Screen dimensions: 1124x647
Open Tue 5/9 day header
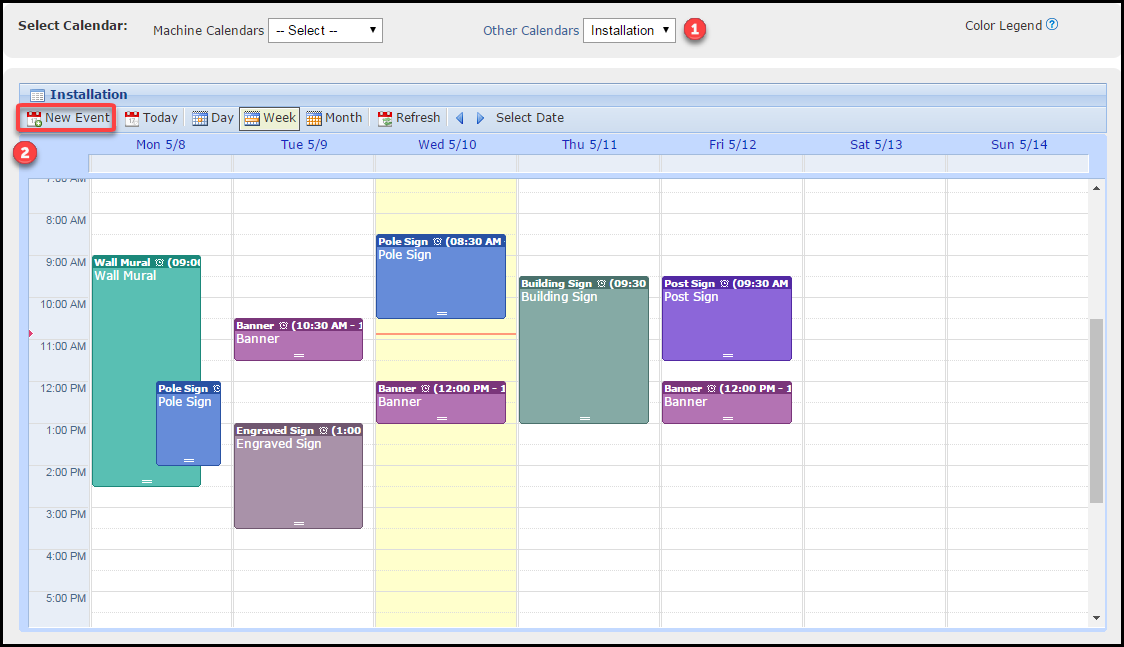coord(304,144)
